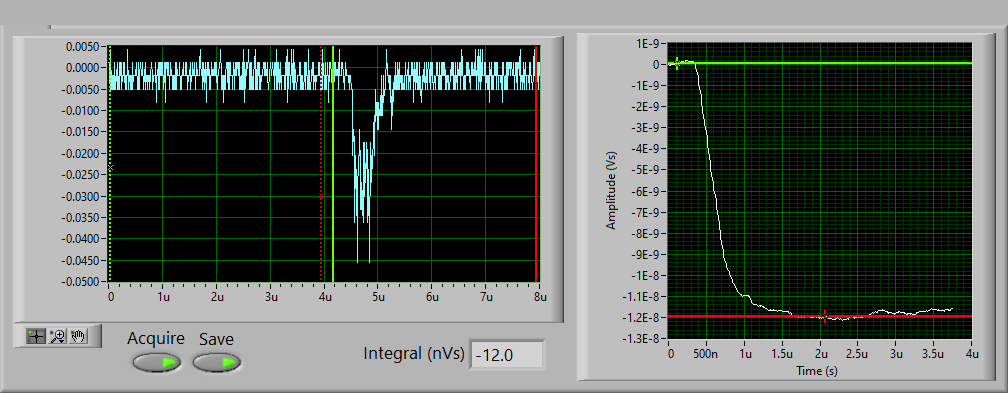Click the Integral (nVs) value field
The image size is (1008, 393).
pyautogui.click(x=507, y=355)
